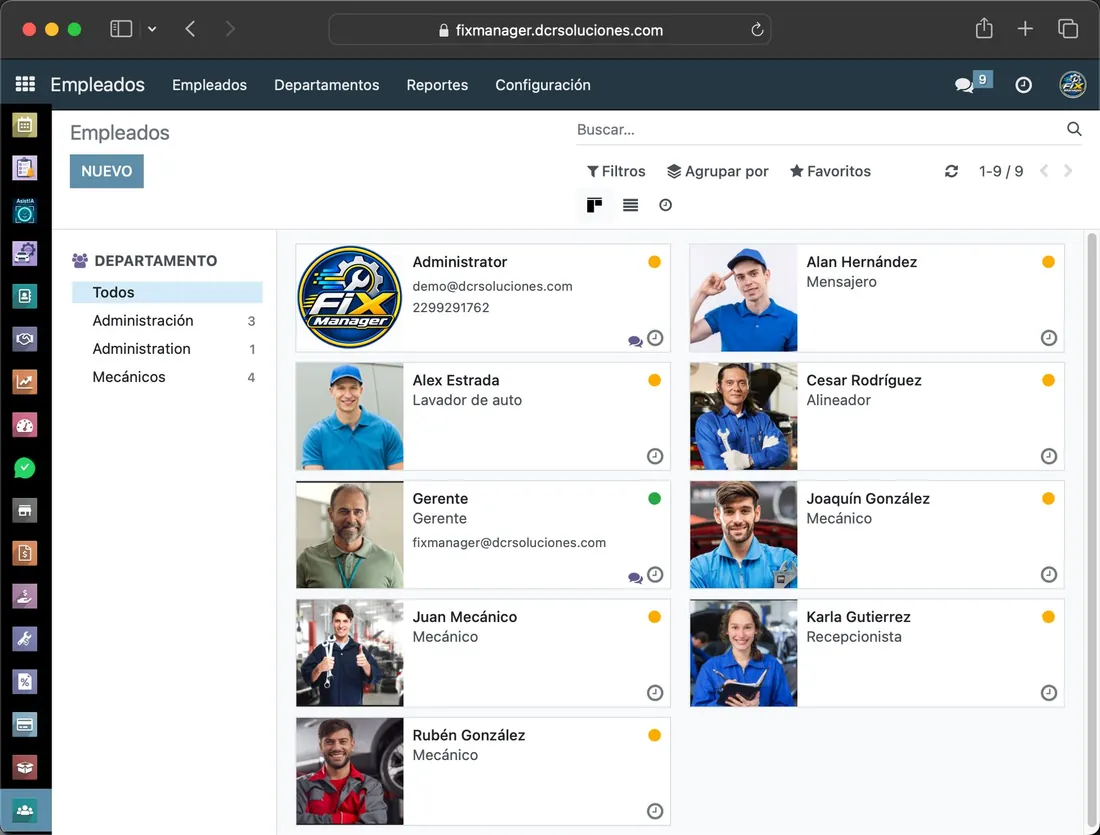Click the NUEVO button
Image resolution: width=1100 pixels, height=835 pixels.
point(107,171)
